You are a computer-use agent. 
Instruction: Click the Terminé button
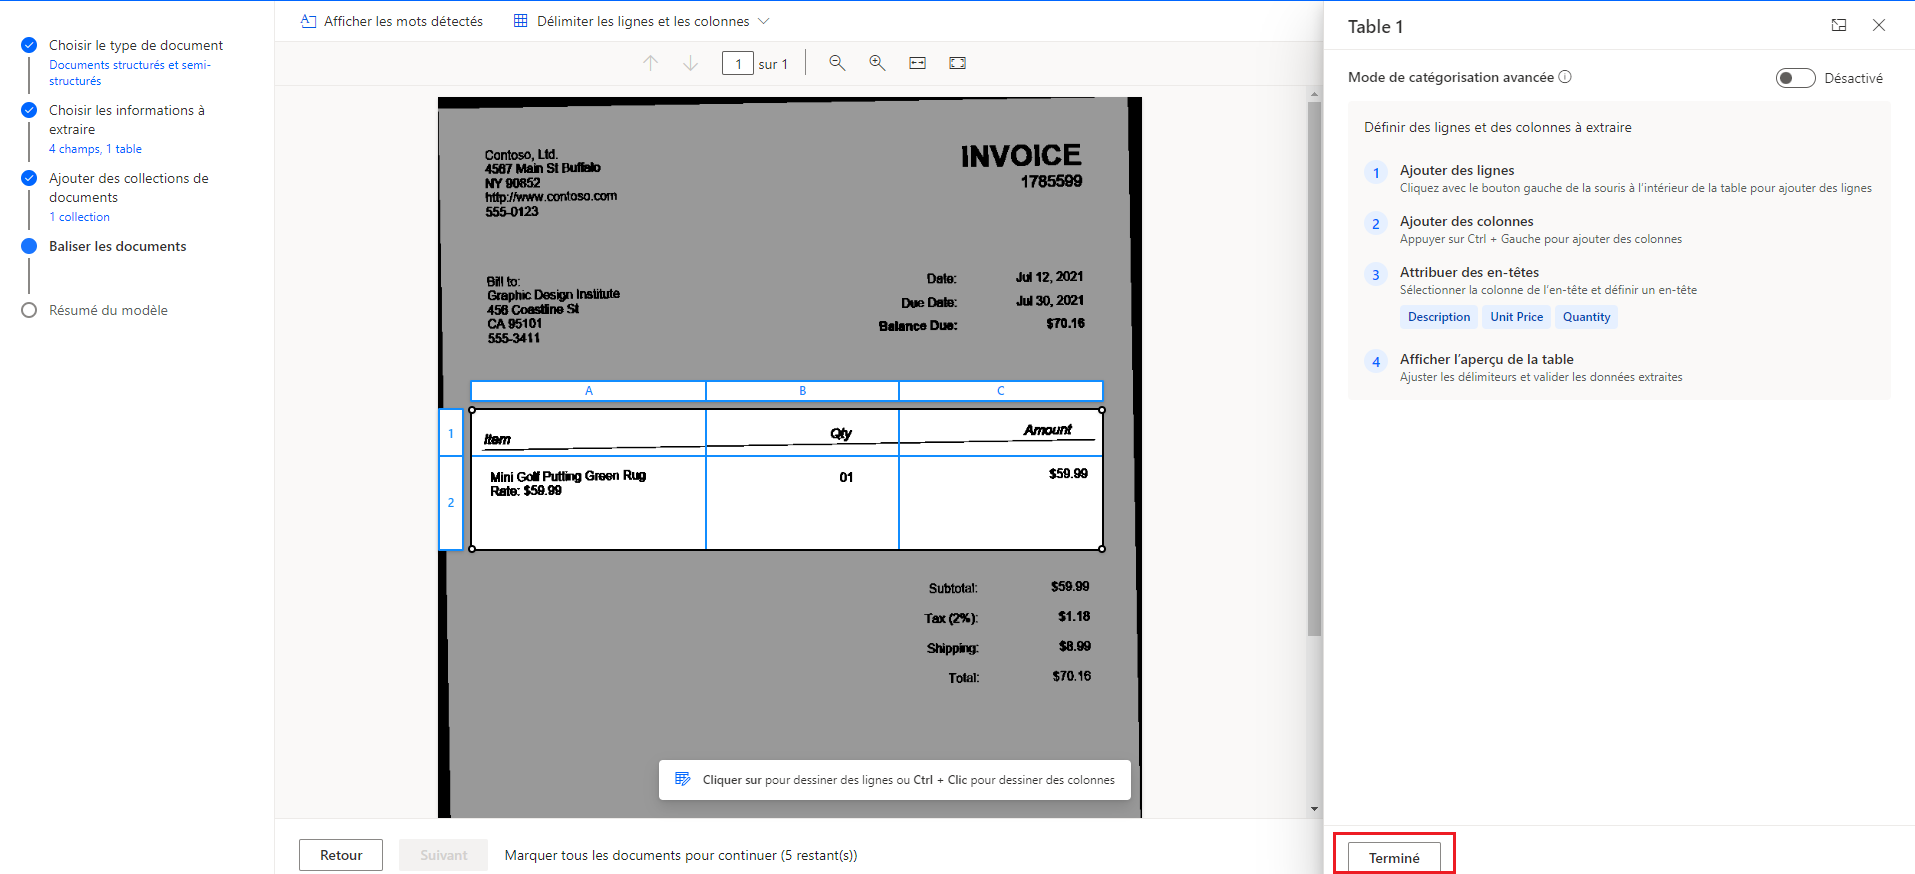tap(1393, 857)
